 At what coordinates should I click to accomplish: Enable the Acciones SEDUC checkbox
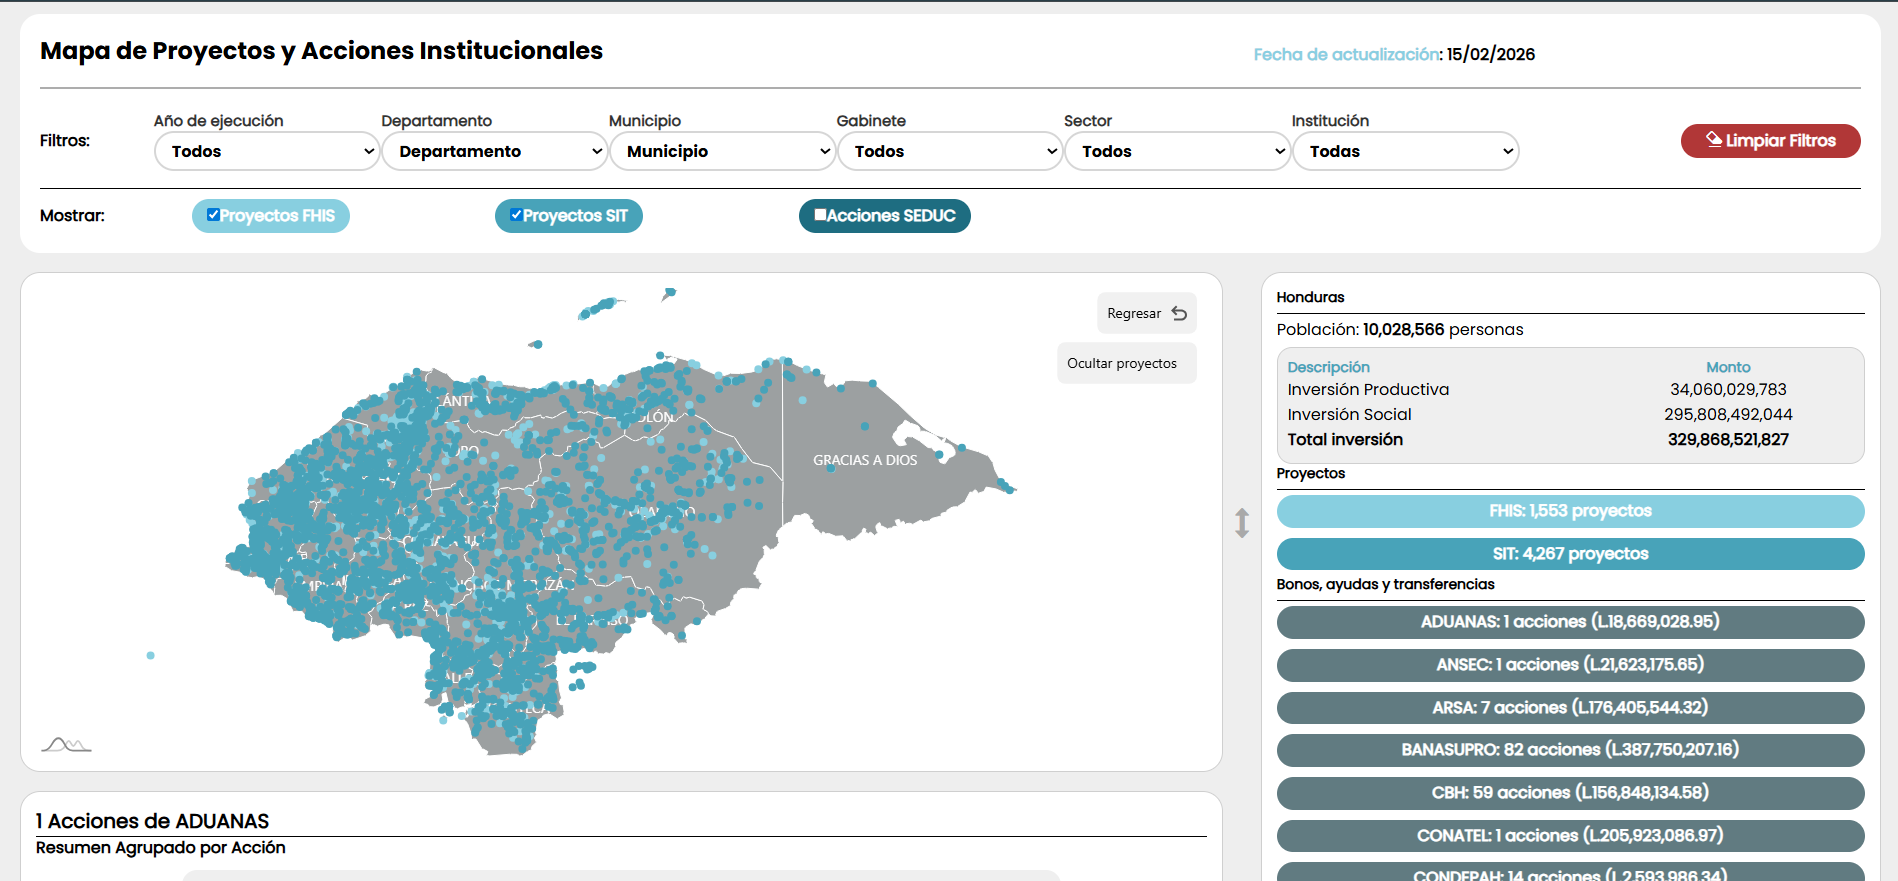tap(820, 214)
